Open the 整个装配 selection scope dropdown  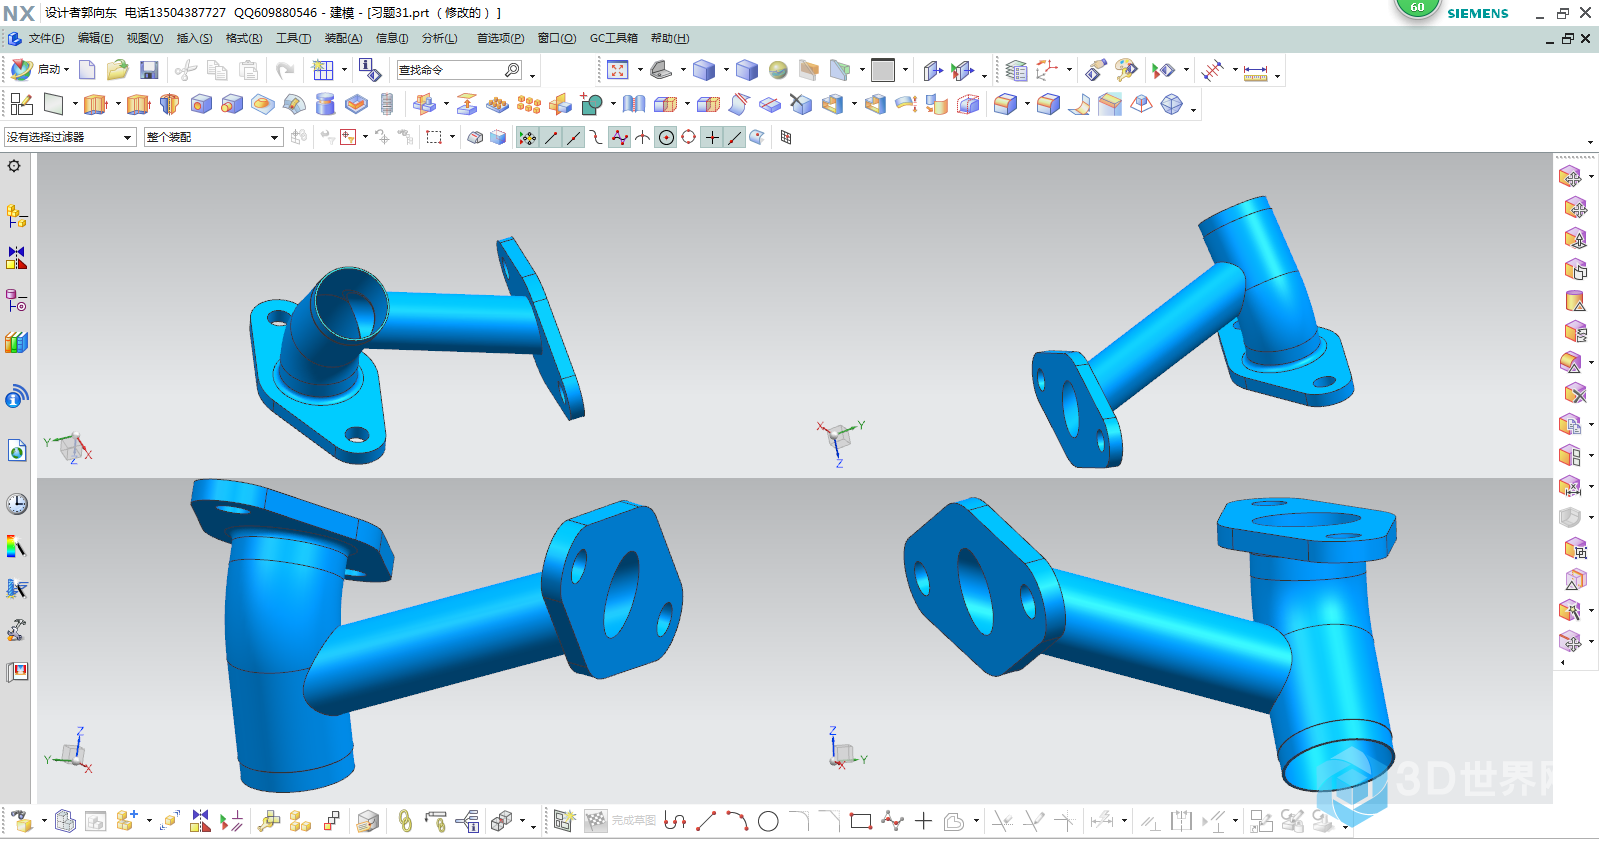(x=213, y=137)
